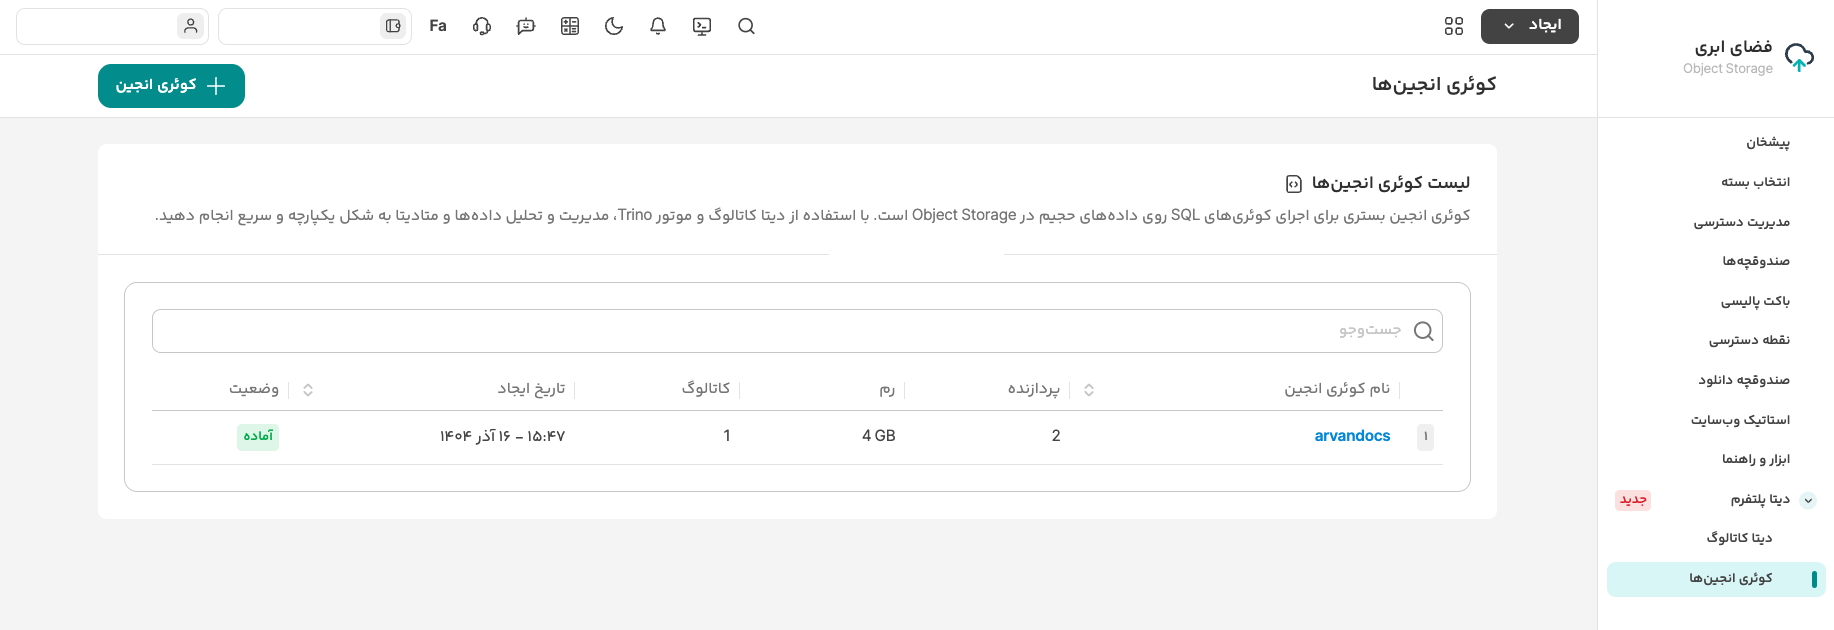Sort table by the وضعیت column arrows
The image size is (1834, 630).
point(308,390)
